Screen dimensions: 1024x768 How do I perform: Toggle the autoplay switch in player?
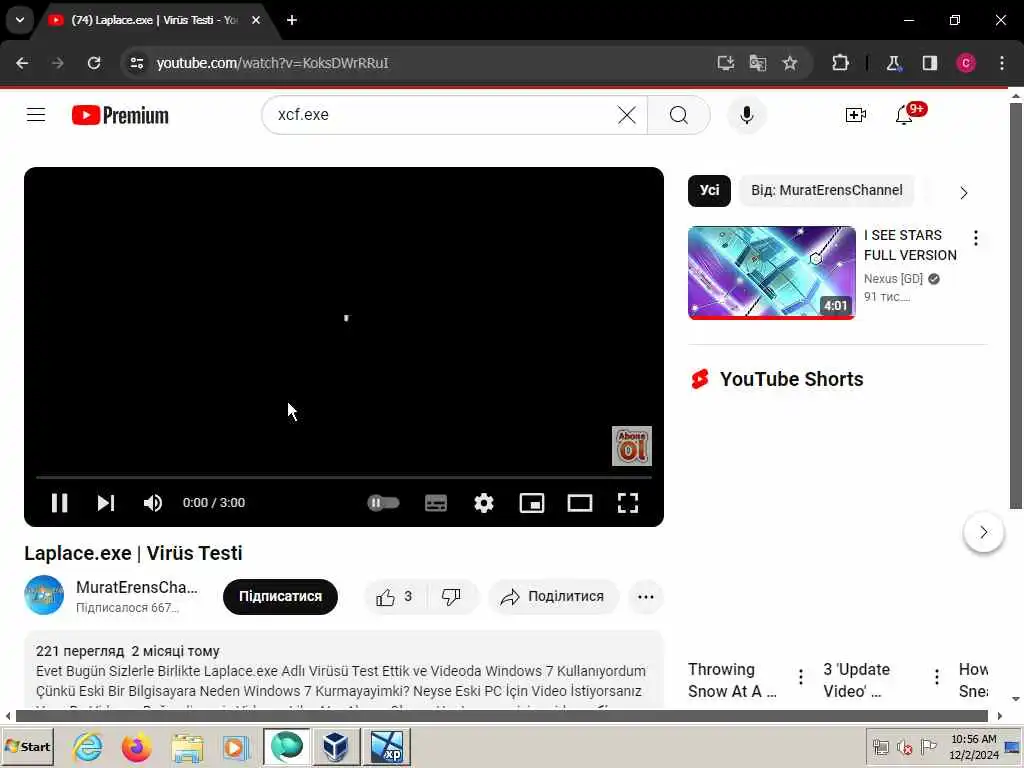(383, 503)
